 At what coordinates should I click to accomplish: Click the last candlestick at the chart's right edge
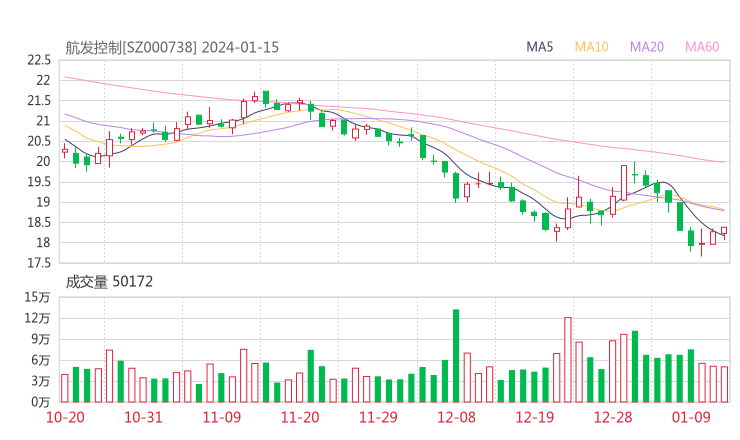click(724, 232)
